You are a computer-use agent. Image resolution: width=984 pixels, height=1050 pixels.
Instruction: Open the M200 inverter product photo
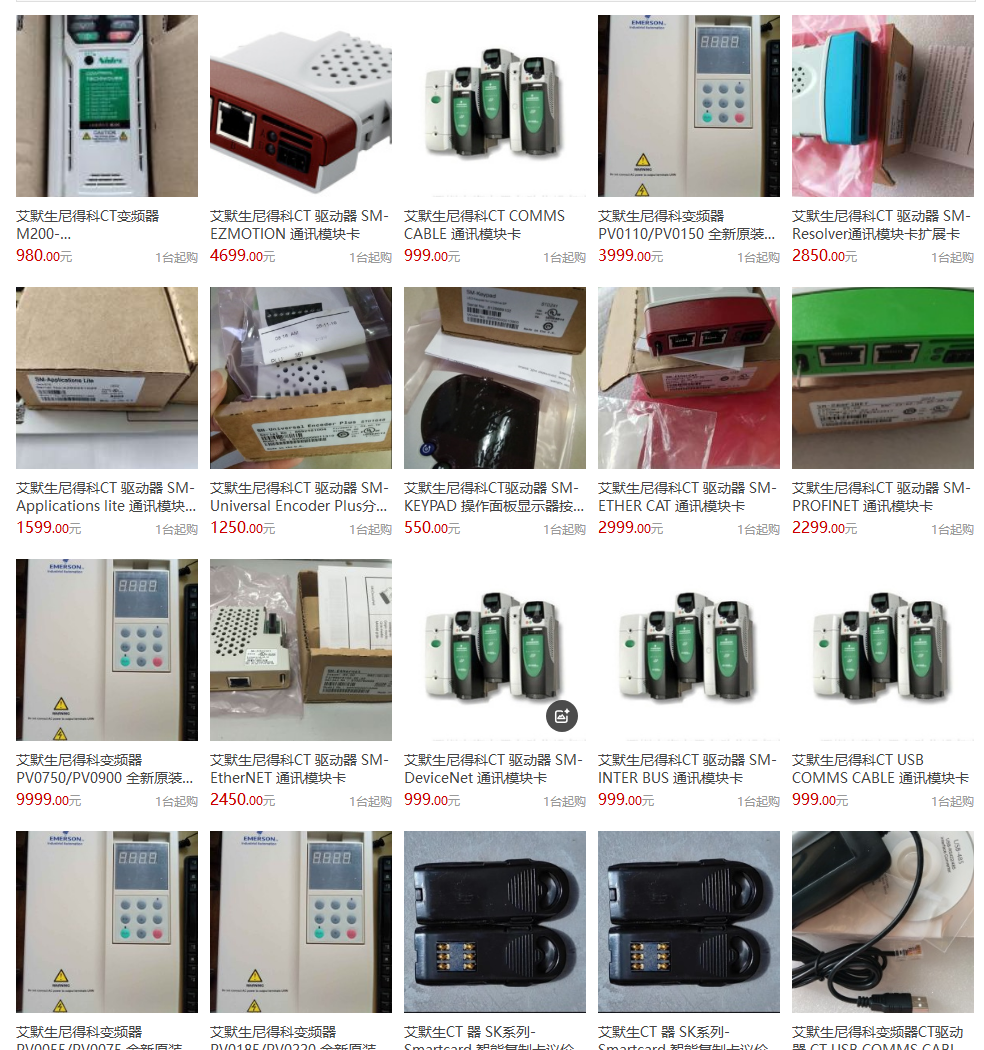[107, 106]
